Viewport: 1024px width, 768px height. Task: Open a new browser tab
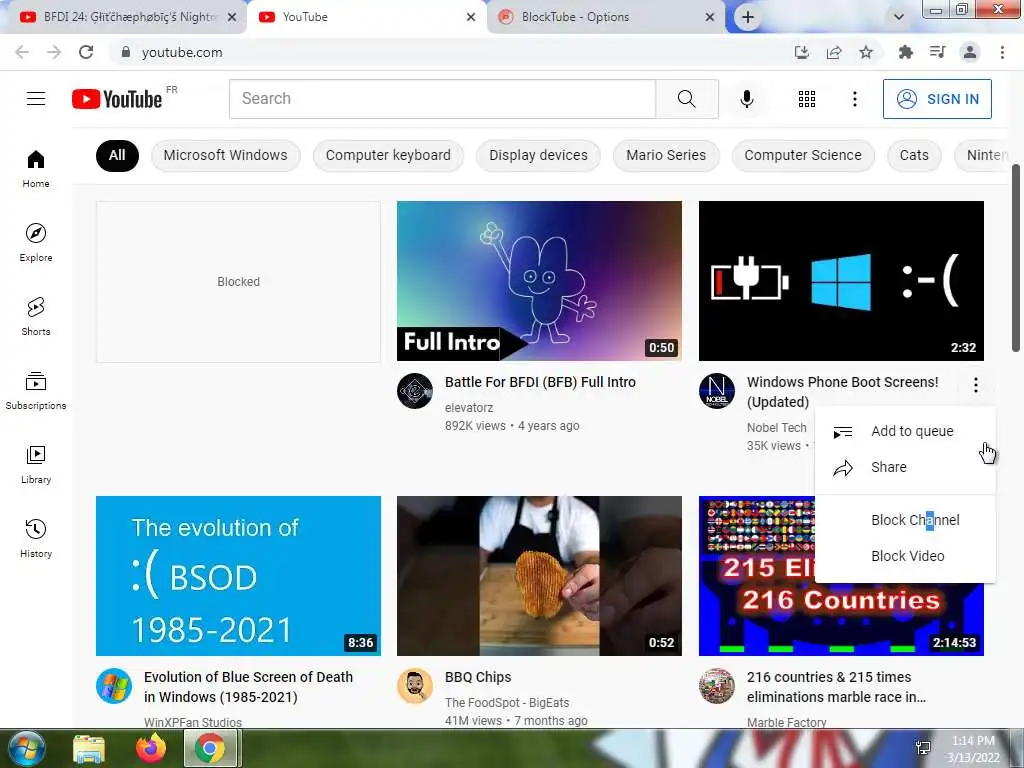pyautogui.click(x=748, y=17)
